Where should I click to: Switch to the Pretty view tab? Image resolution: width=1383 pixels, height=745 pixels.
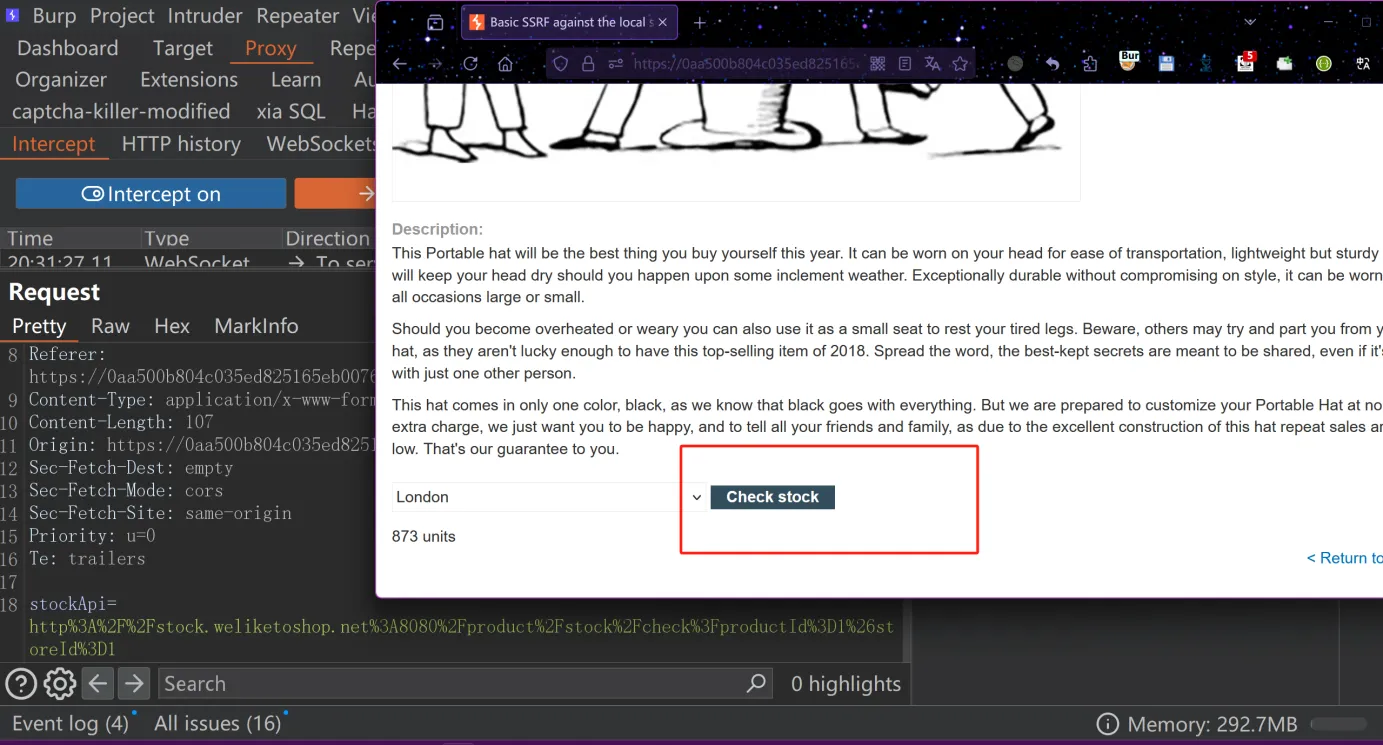point(39,326)
